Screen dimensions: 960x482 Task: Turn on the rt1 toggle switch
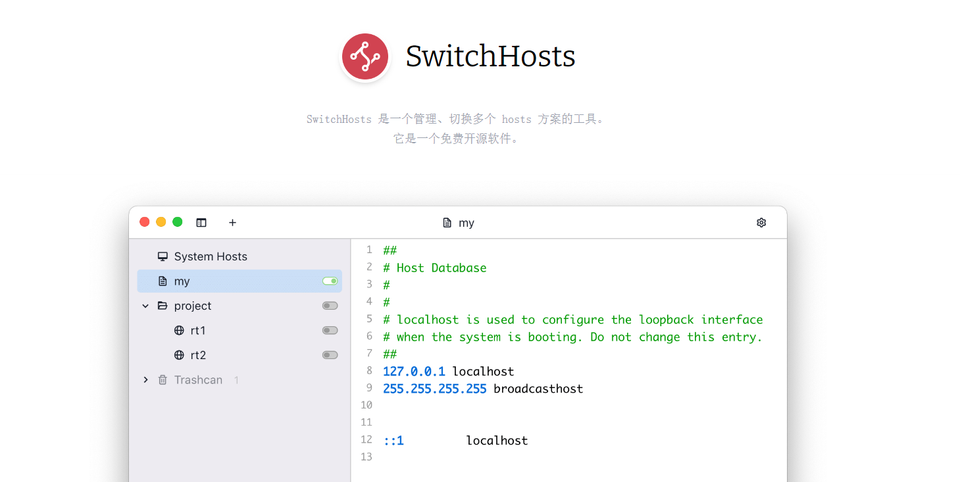(329, 331)
